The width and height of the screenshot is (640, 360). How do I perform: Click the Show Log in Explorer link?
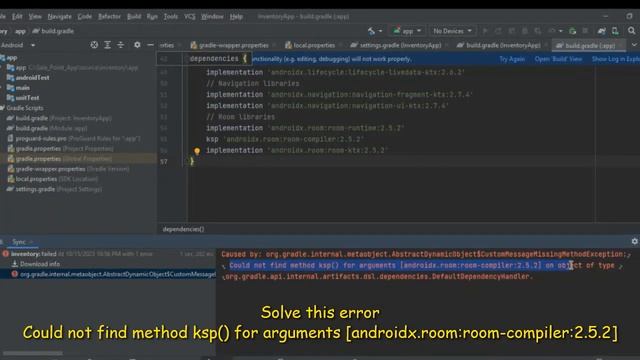click(616, 59)
